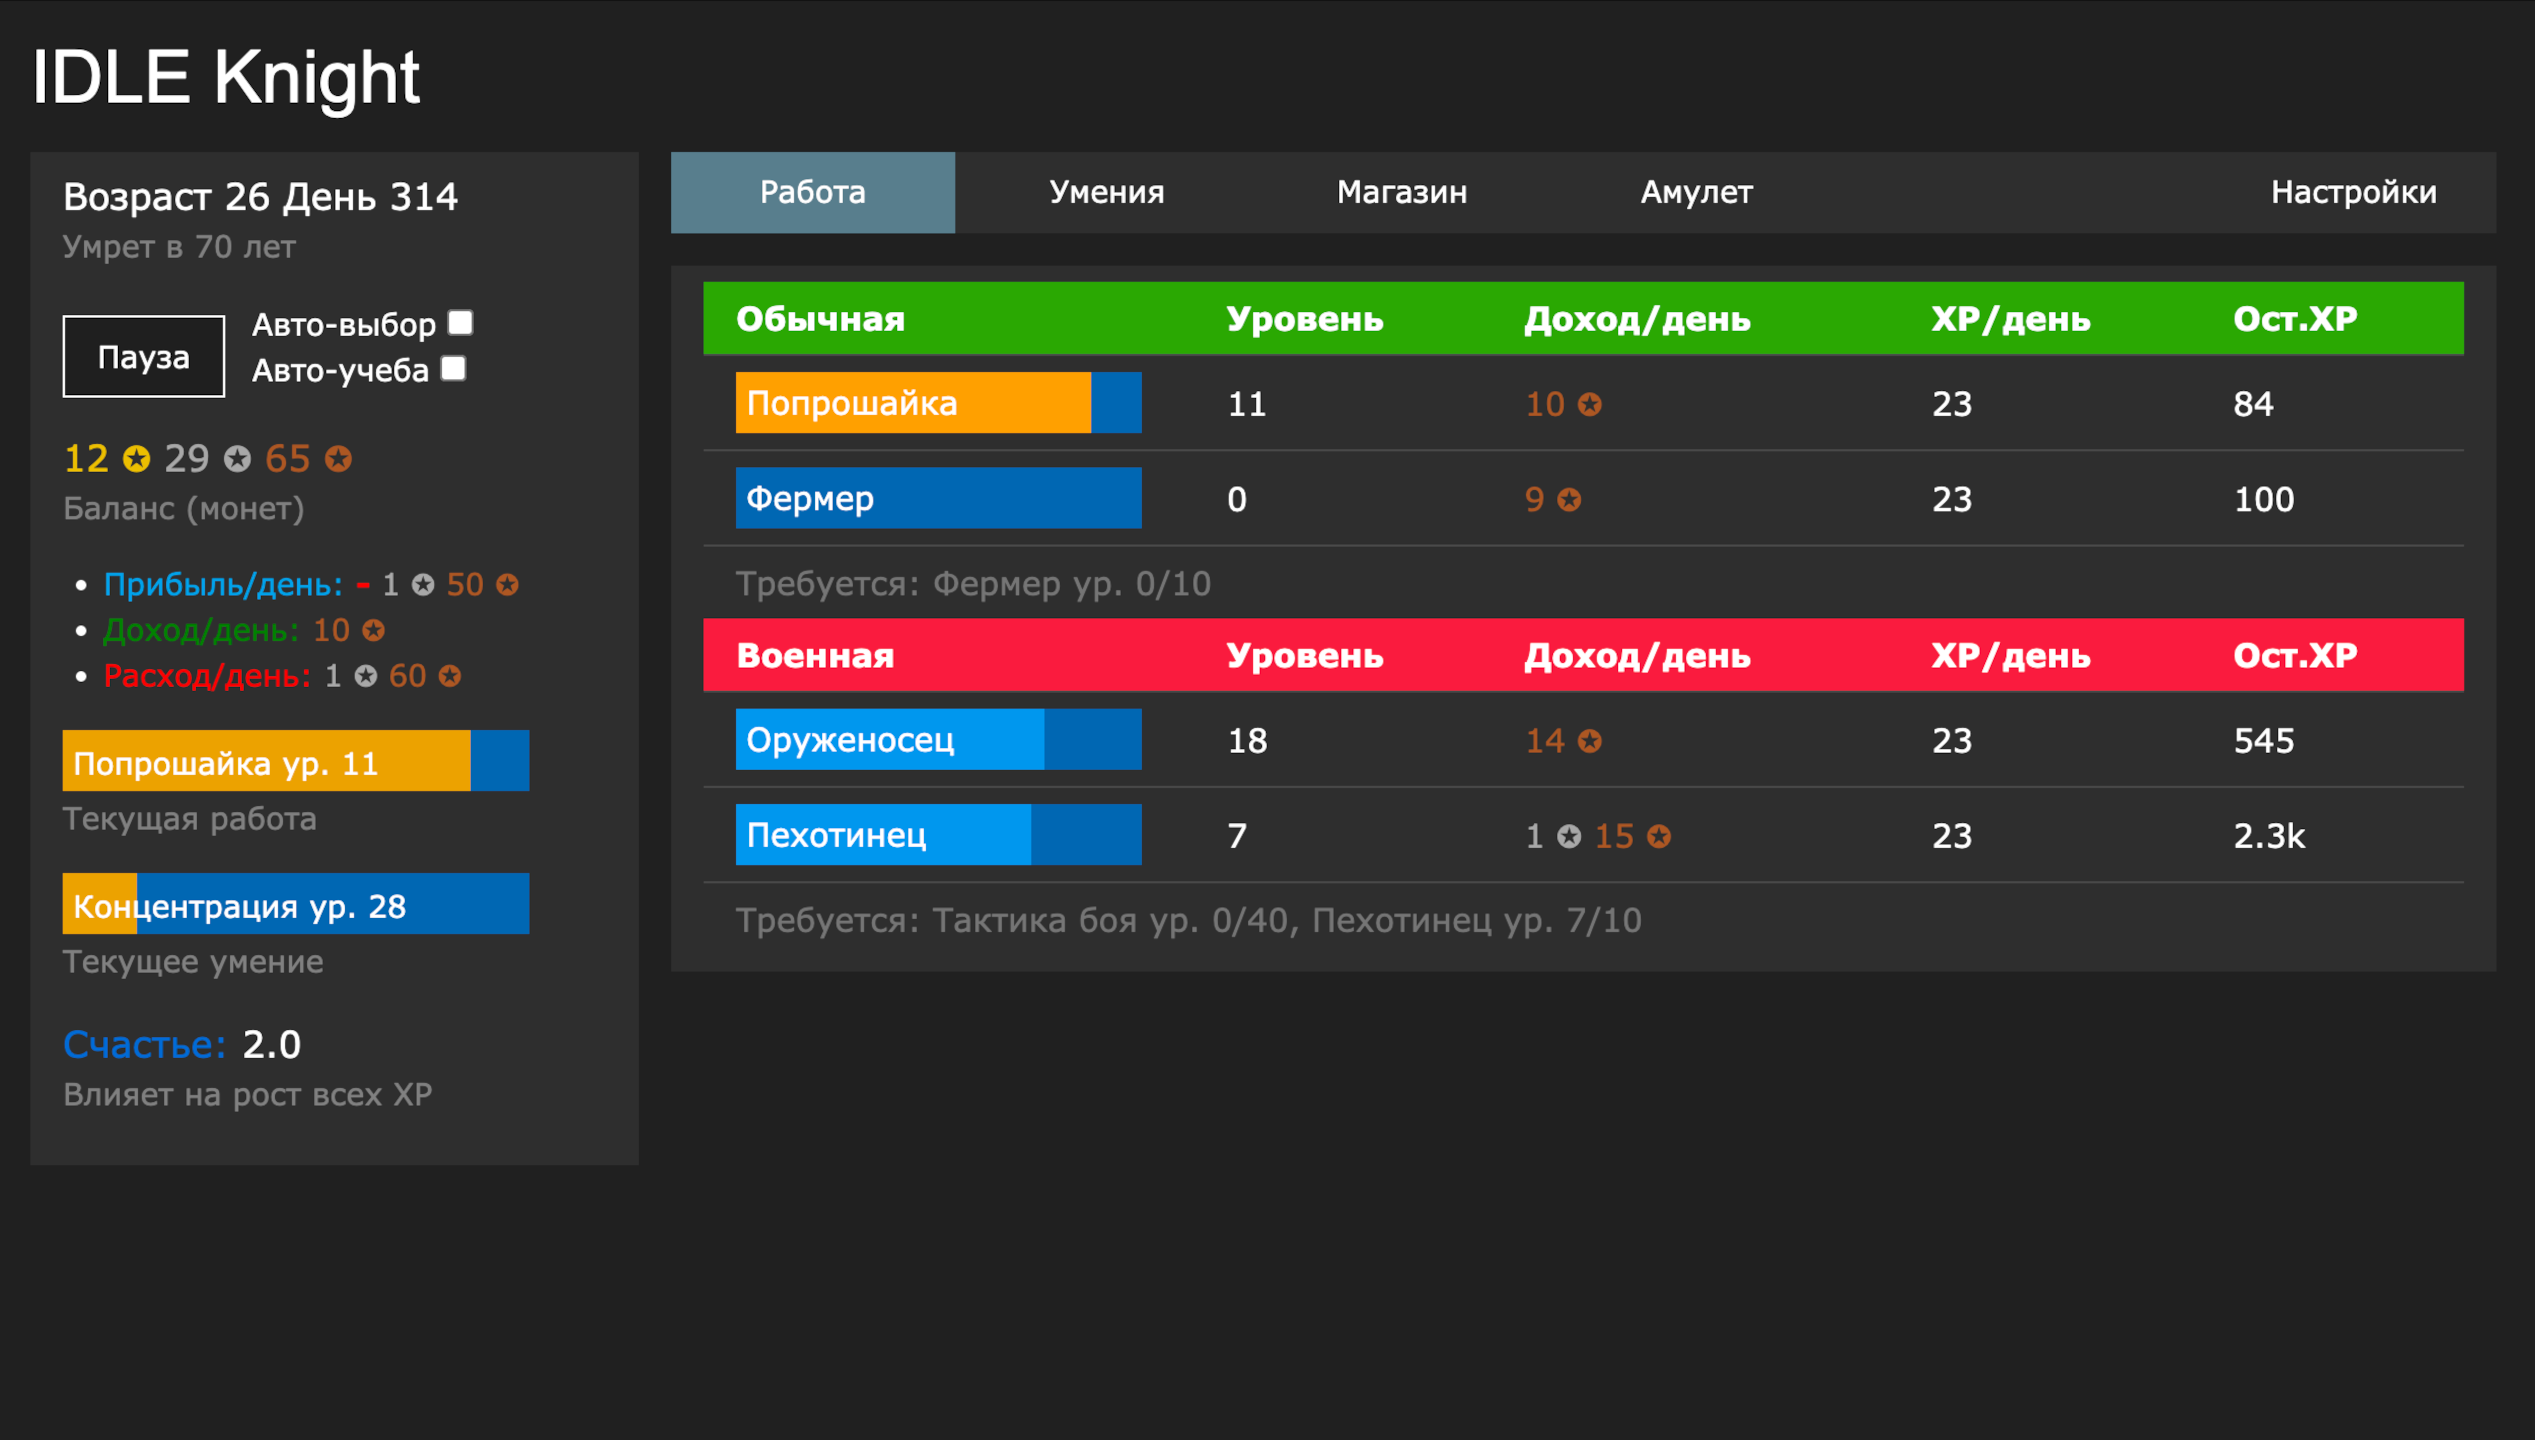
Task: Click the coin icon in Фермер income column
Action: pos(1568,498)
